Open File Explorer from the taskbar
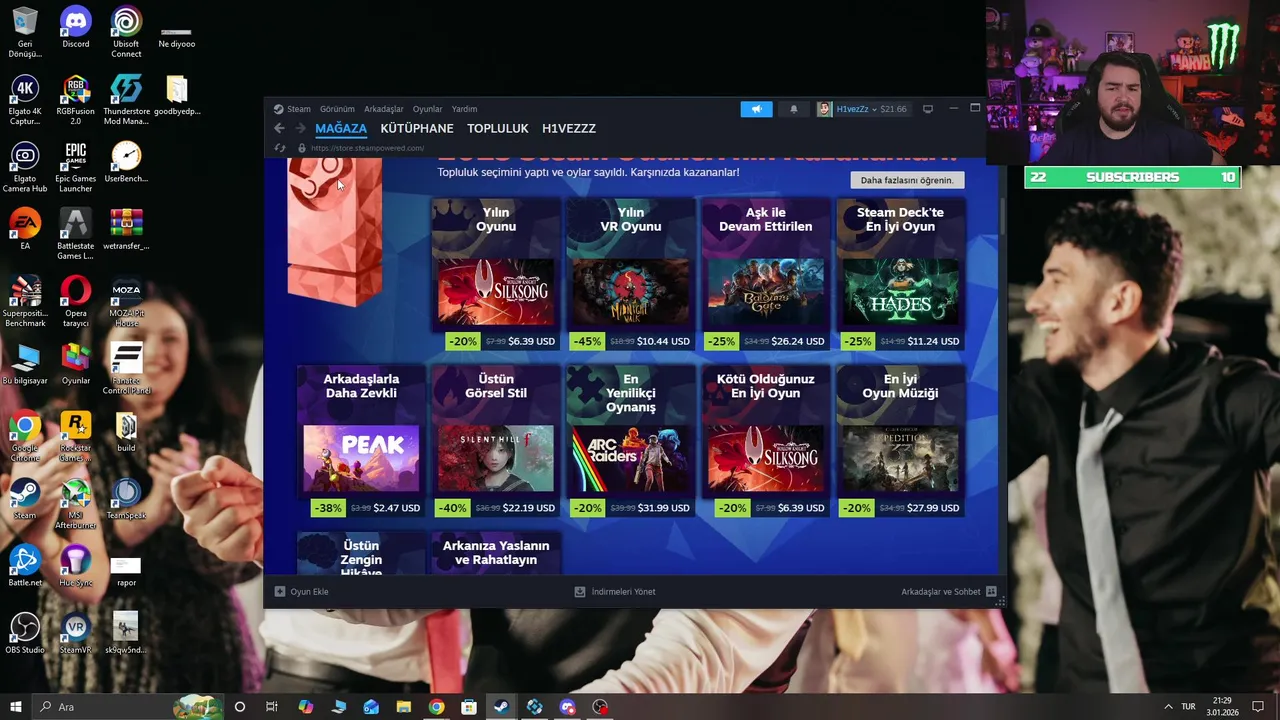The height and width of the screenshot is (720, 1280). coord(403,707)
